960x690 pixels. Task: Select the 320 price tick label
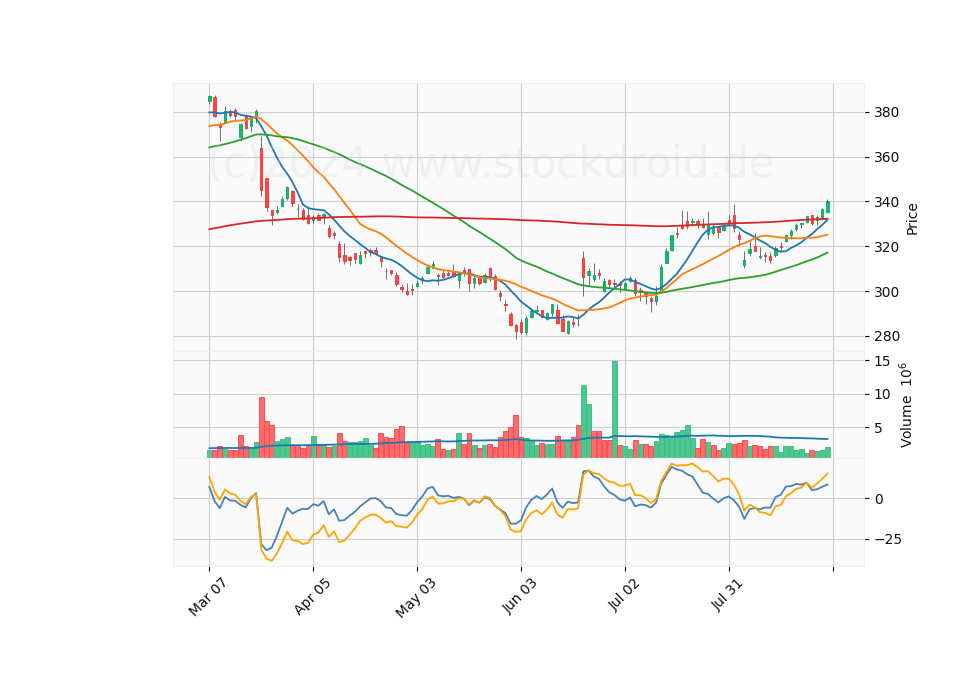point(887,247)
